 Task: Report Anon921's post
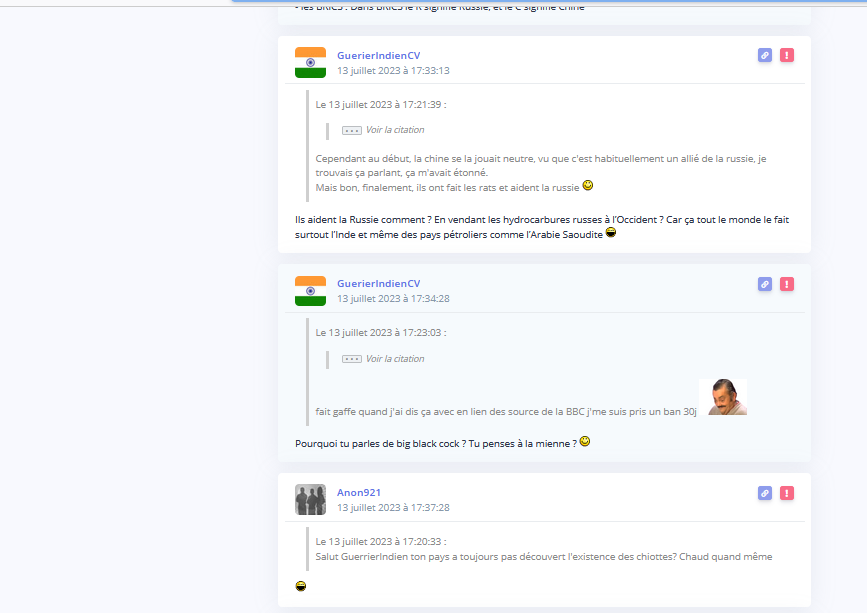point(787,493)
